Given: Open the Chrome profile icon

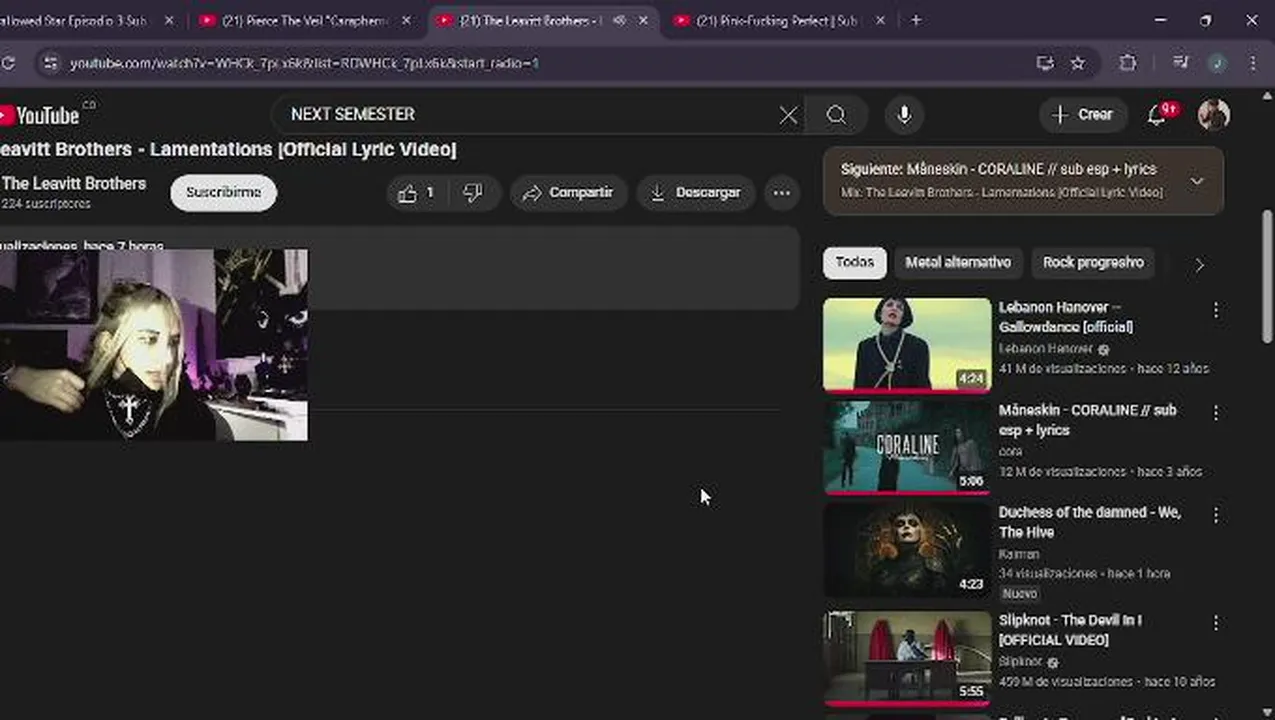Looking at the screenshot, I should click(1217, 63).
